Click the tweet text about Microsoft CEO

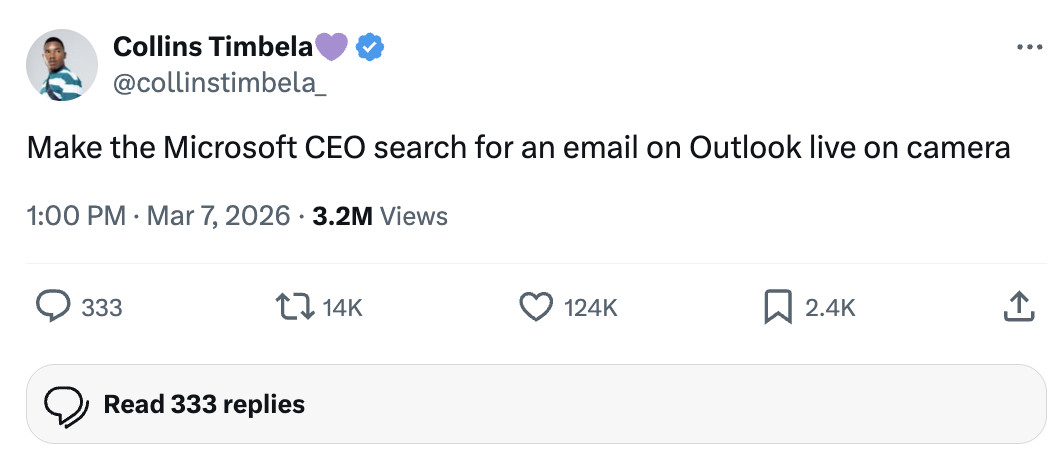tap(518, 147)
